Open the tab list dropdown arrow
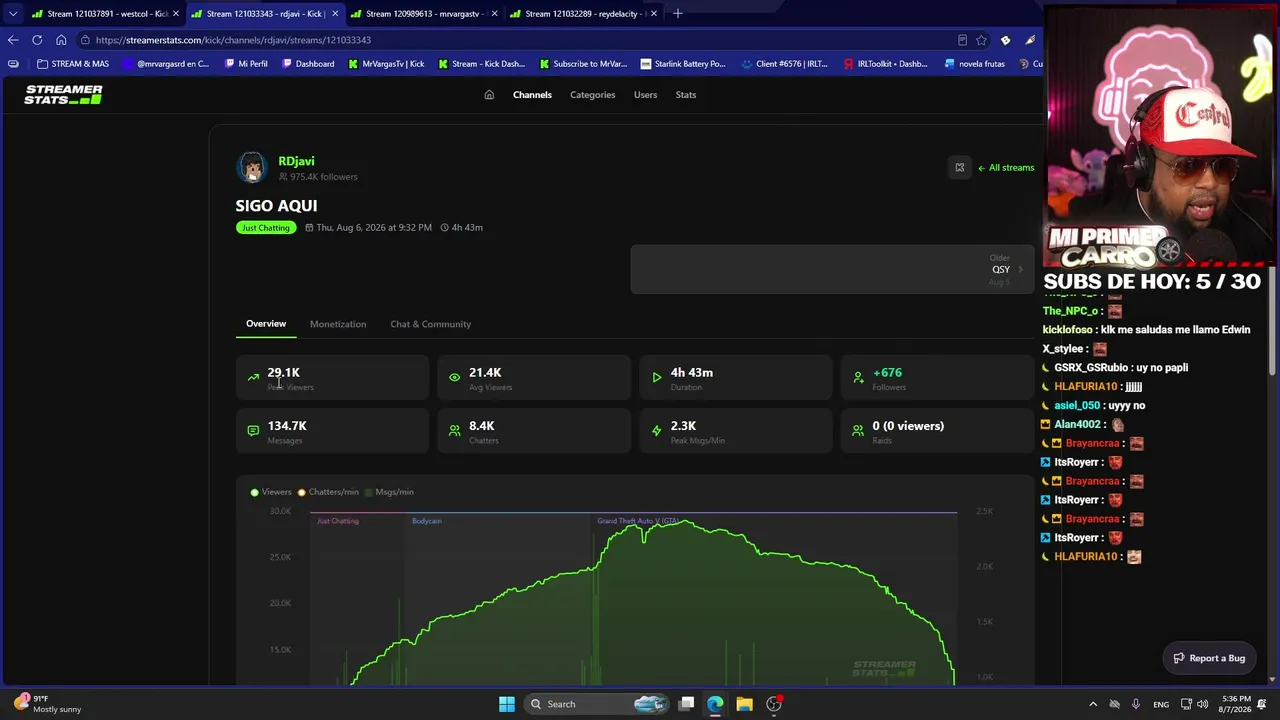The width and height of the screenshot is (1280, 720). coord(13,14)
